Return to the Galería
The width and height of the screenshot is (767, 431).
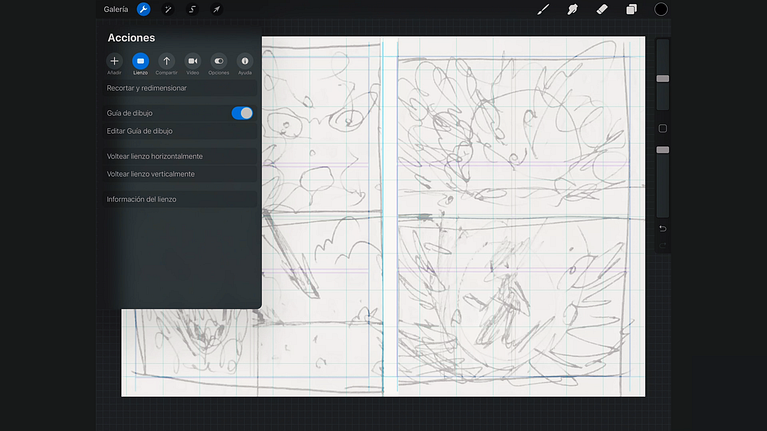click(x=116, y=9)
